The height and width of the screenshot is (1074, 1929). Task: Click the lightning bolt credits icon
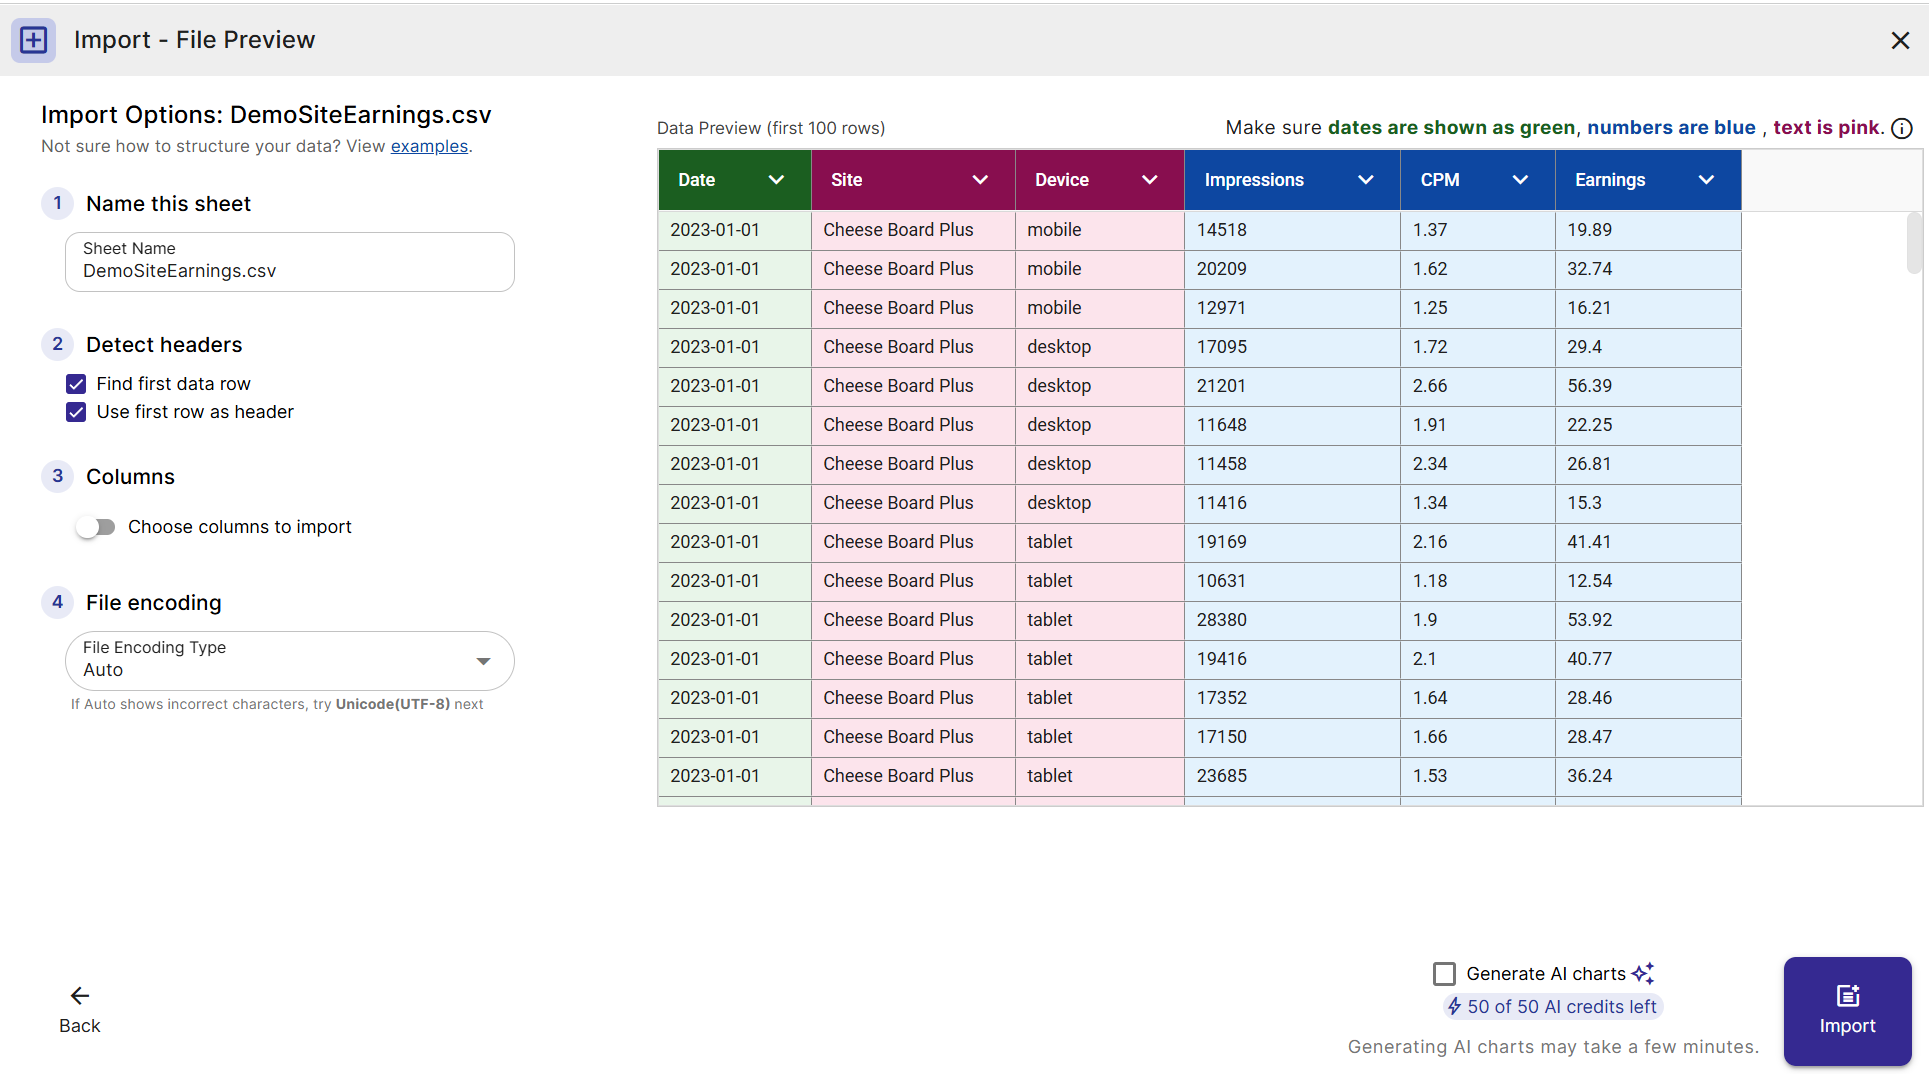(1454, 1006)
